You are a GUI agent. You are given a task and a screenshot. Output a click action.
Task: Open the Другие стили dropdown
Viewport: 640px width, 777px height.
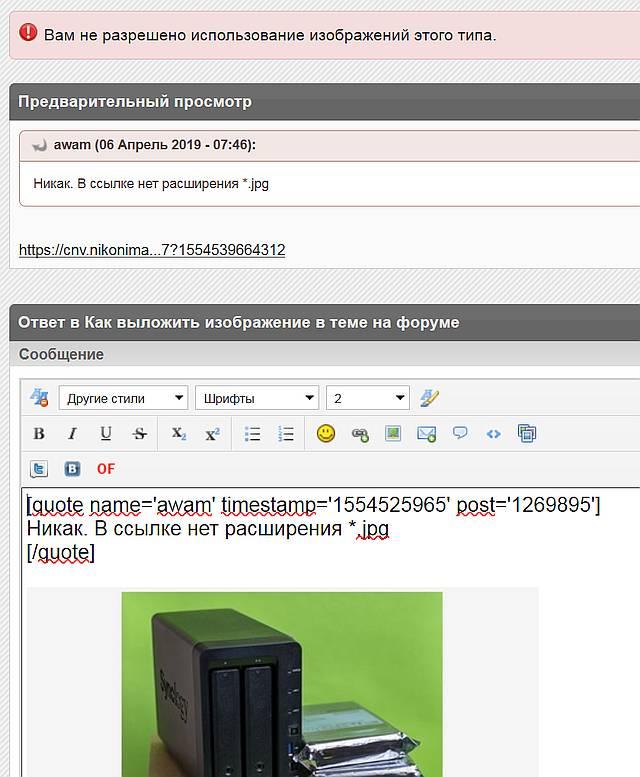pyautogui.click(x=123, y=398)
